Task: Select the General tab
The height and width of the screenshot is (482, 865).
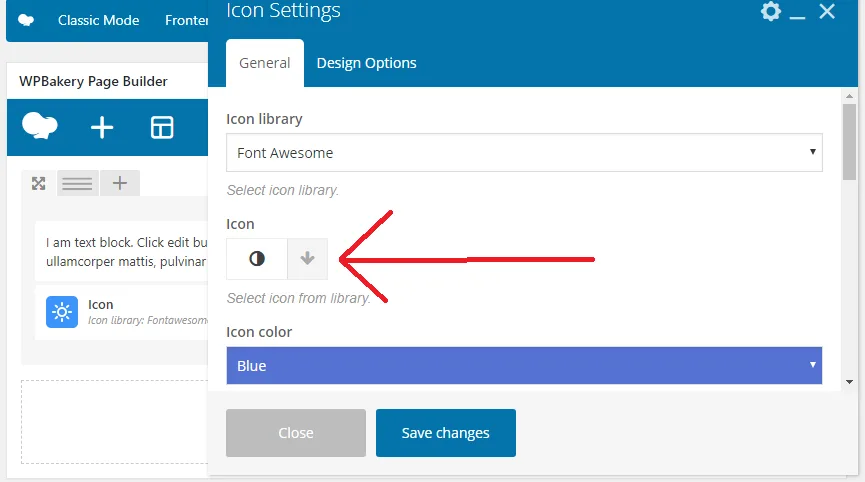Action: pos(265,63)
